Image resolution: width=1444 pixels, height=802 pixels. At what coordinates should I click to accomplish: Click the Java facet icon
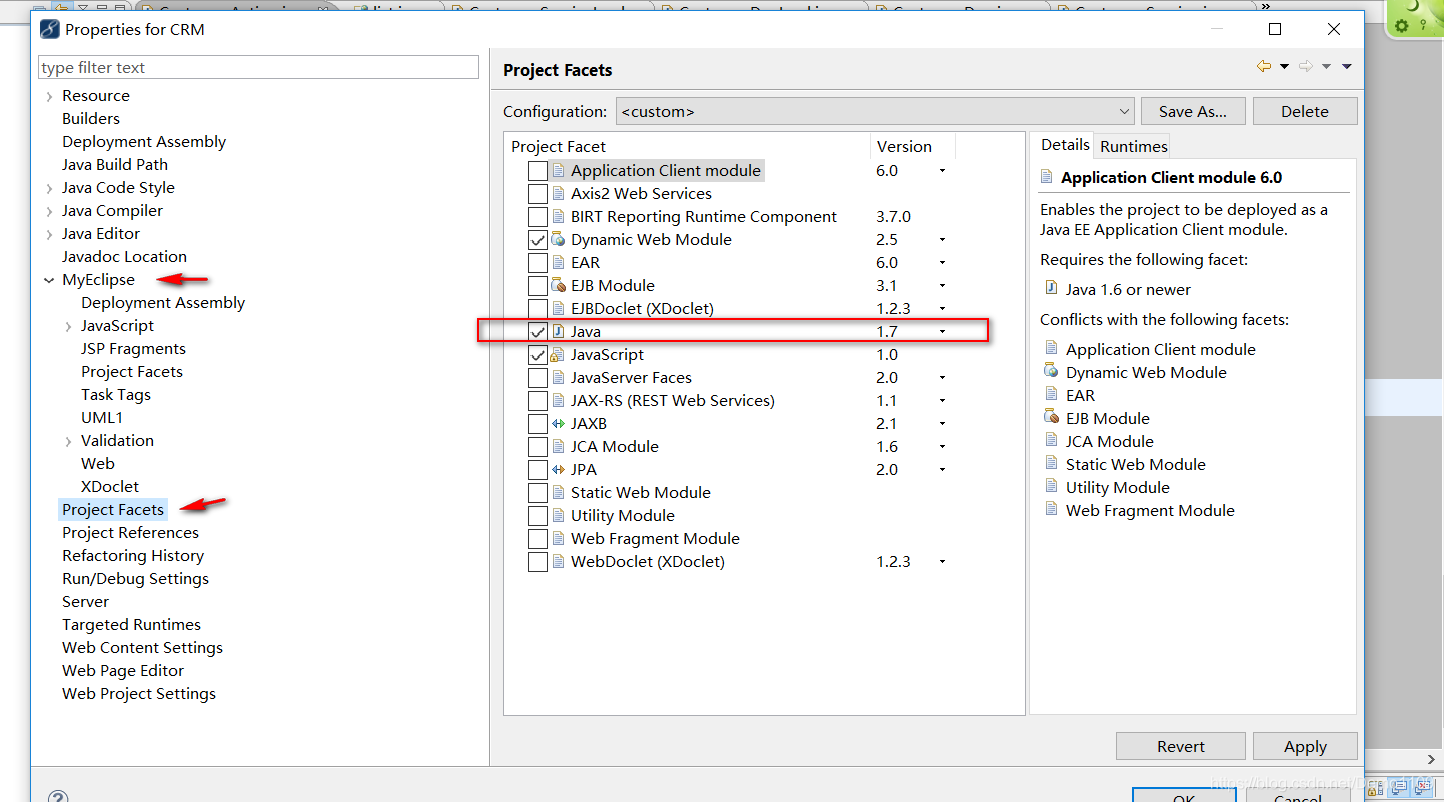tap(559, 331)
